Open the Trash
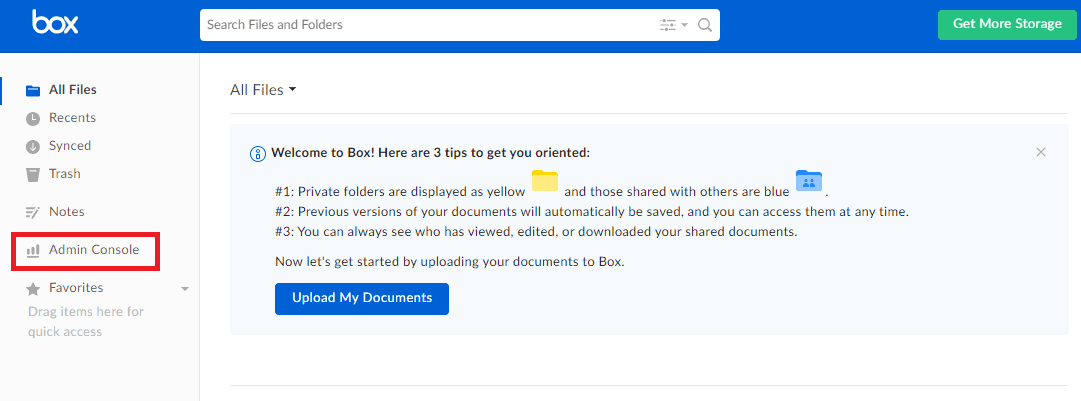Viewport: 1081px width, 401px height. (x=65, y=174)
